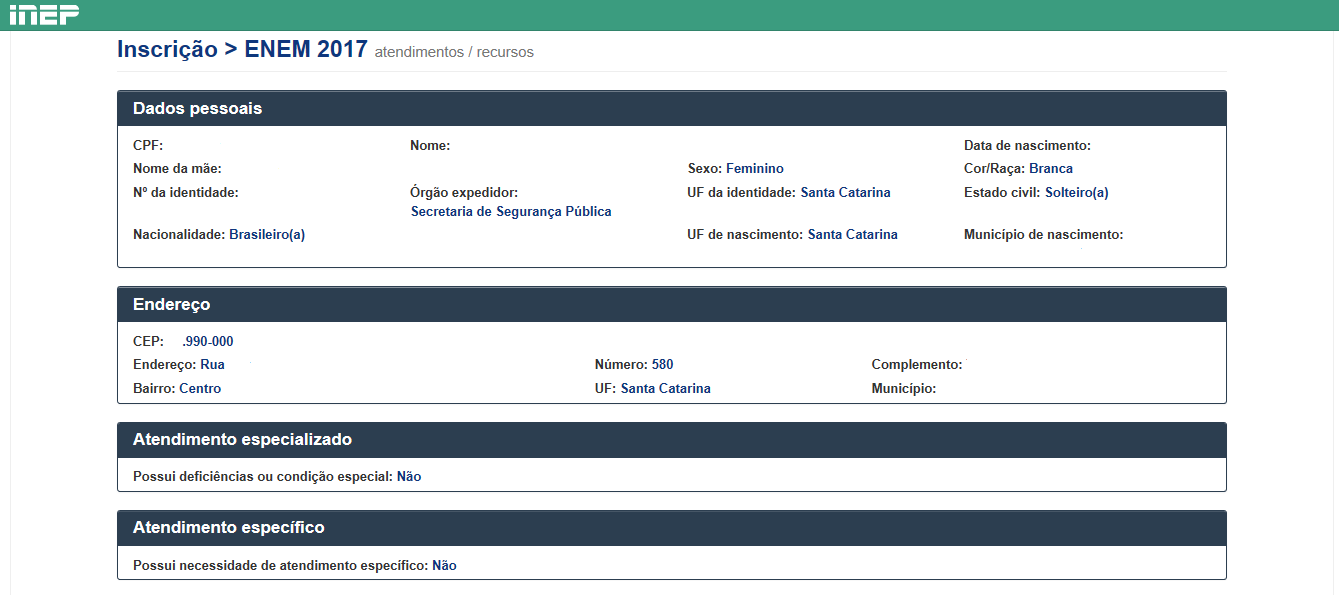Viewport: 1339px width, 596px height.
Task: Click 'Santa Catarina' next to UF in Endereço
Action: coord(666,389)
